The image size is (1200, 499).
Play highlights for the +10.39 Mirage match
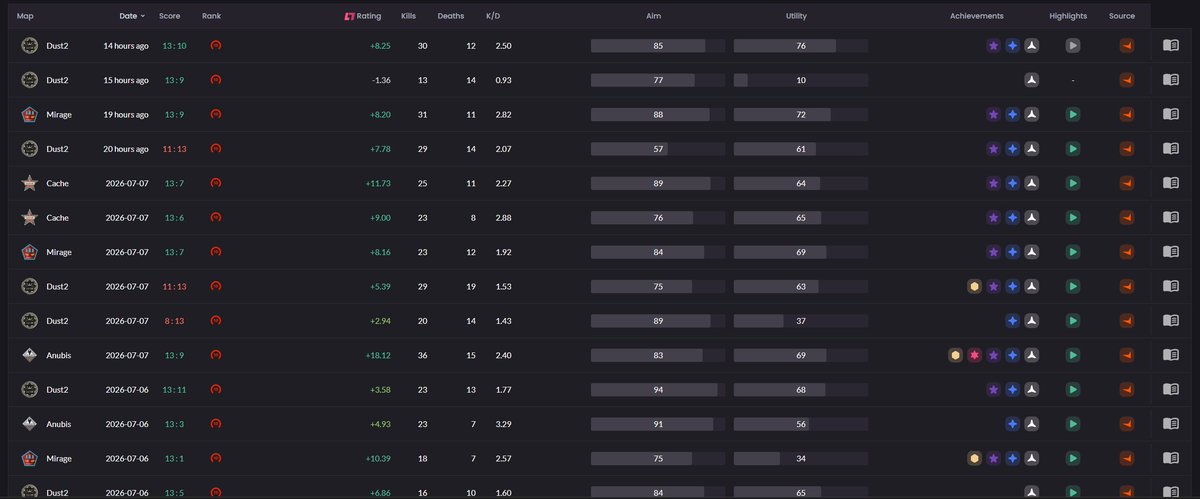(x=1072, y=458)
